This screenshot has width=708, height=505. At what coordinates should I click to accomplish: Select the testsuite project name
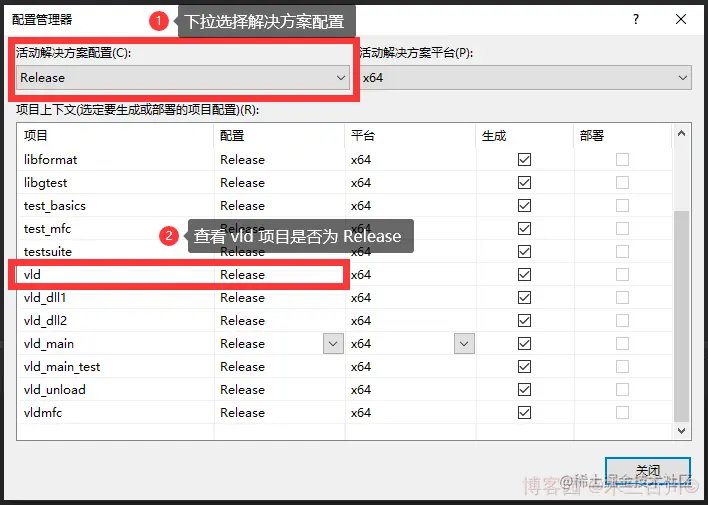click(48, 252)
